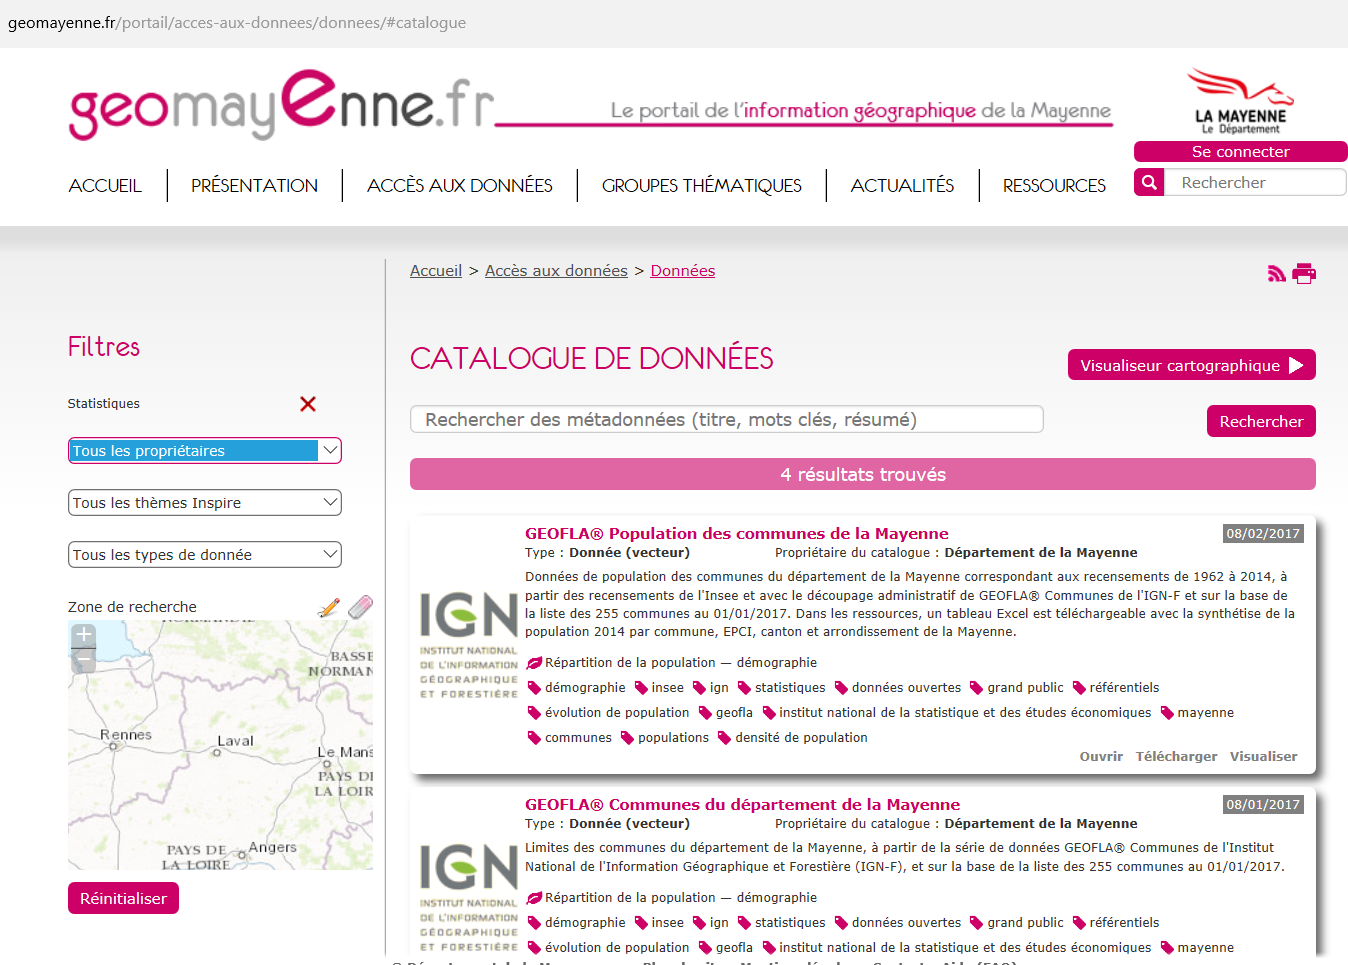Remove the Statistiques filter with red X
Screen dimensions: 1348x965
click(308, 404)
